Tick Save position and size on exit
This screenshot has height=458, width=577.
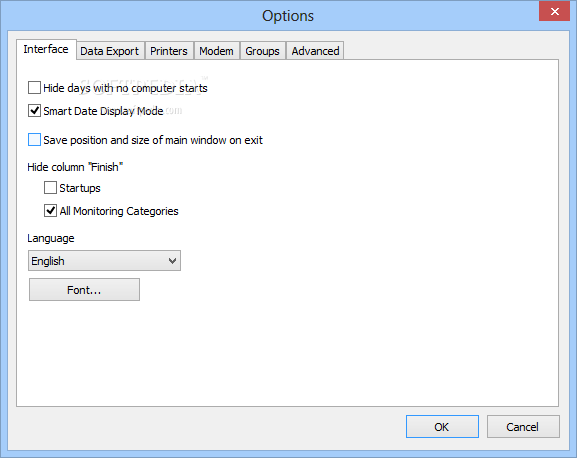[35, 140]
